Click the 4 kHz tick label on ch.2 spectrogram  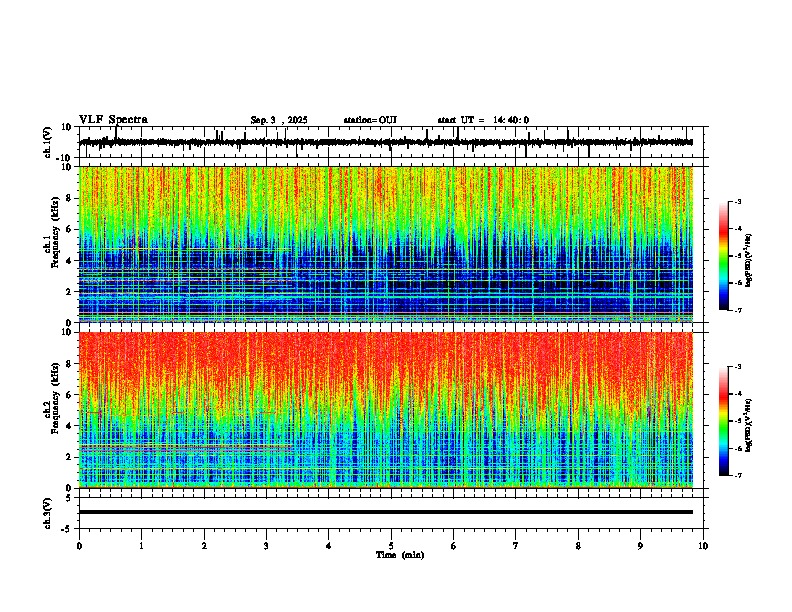pos(69,426)
